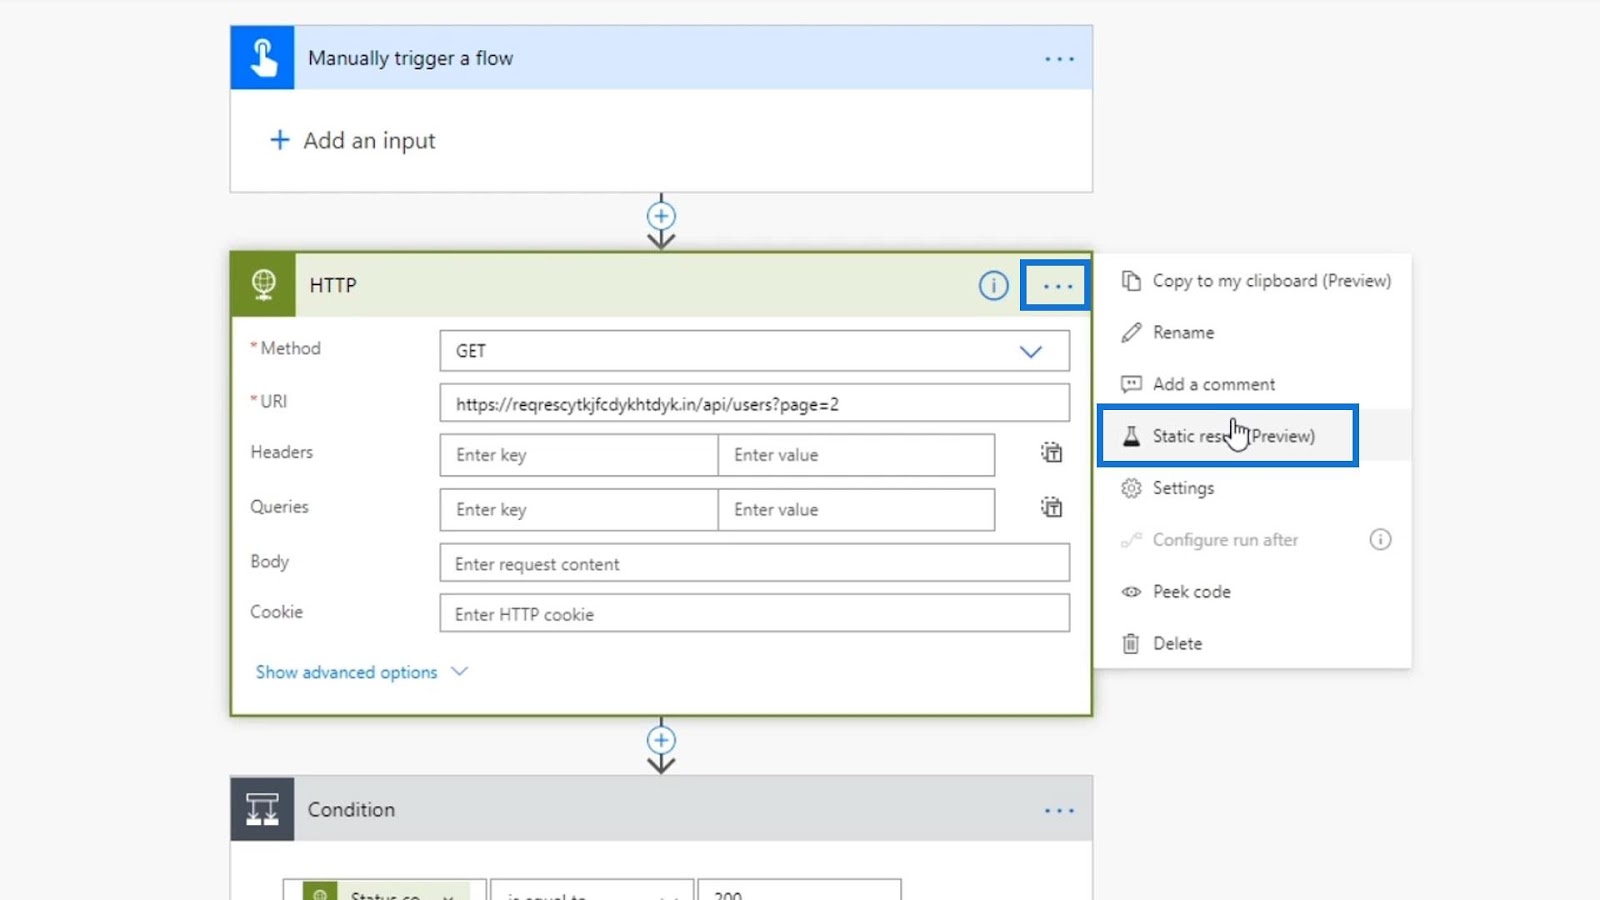This screenshot has width=1600, height=900.
Task: Click the Queries Enter key field
Action: coord(579,510)
